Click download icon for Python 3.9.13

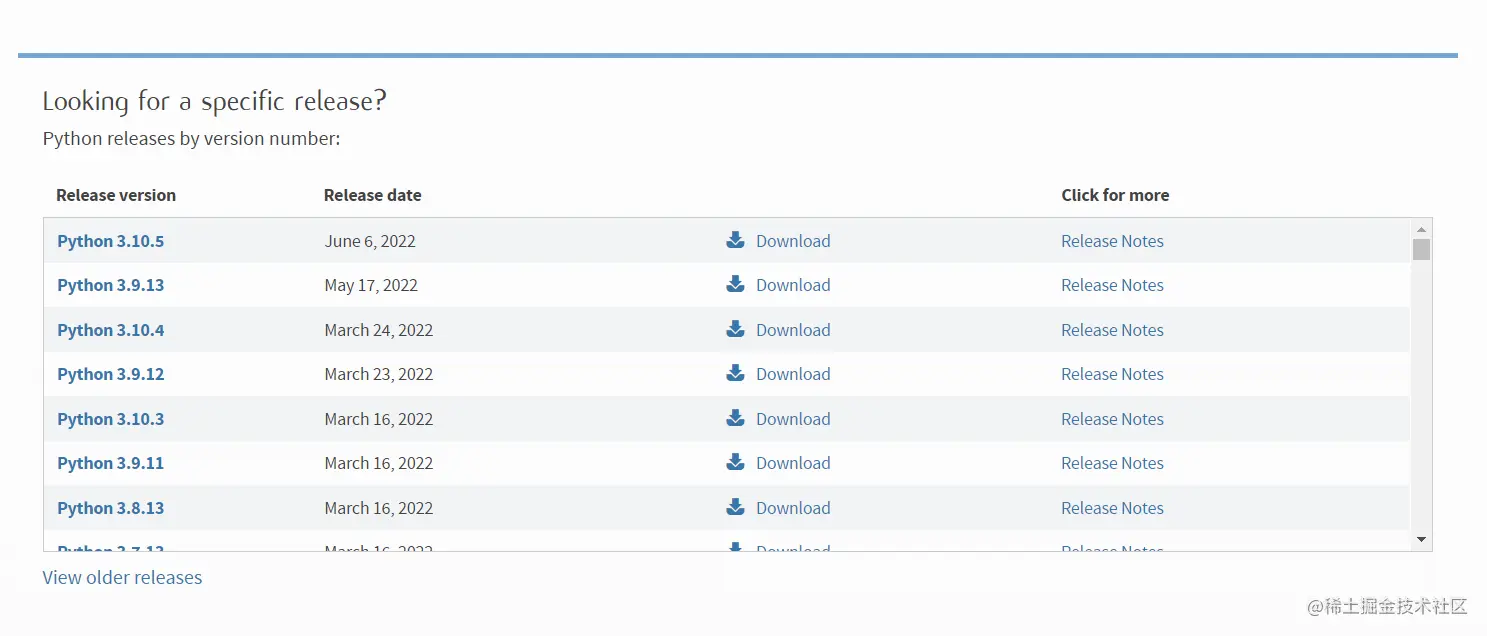click(735, 284)
